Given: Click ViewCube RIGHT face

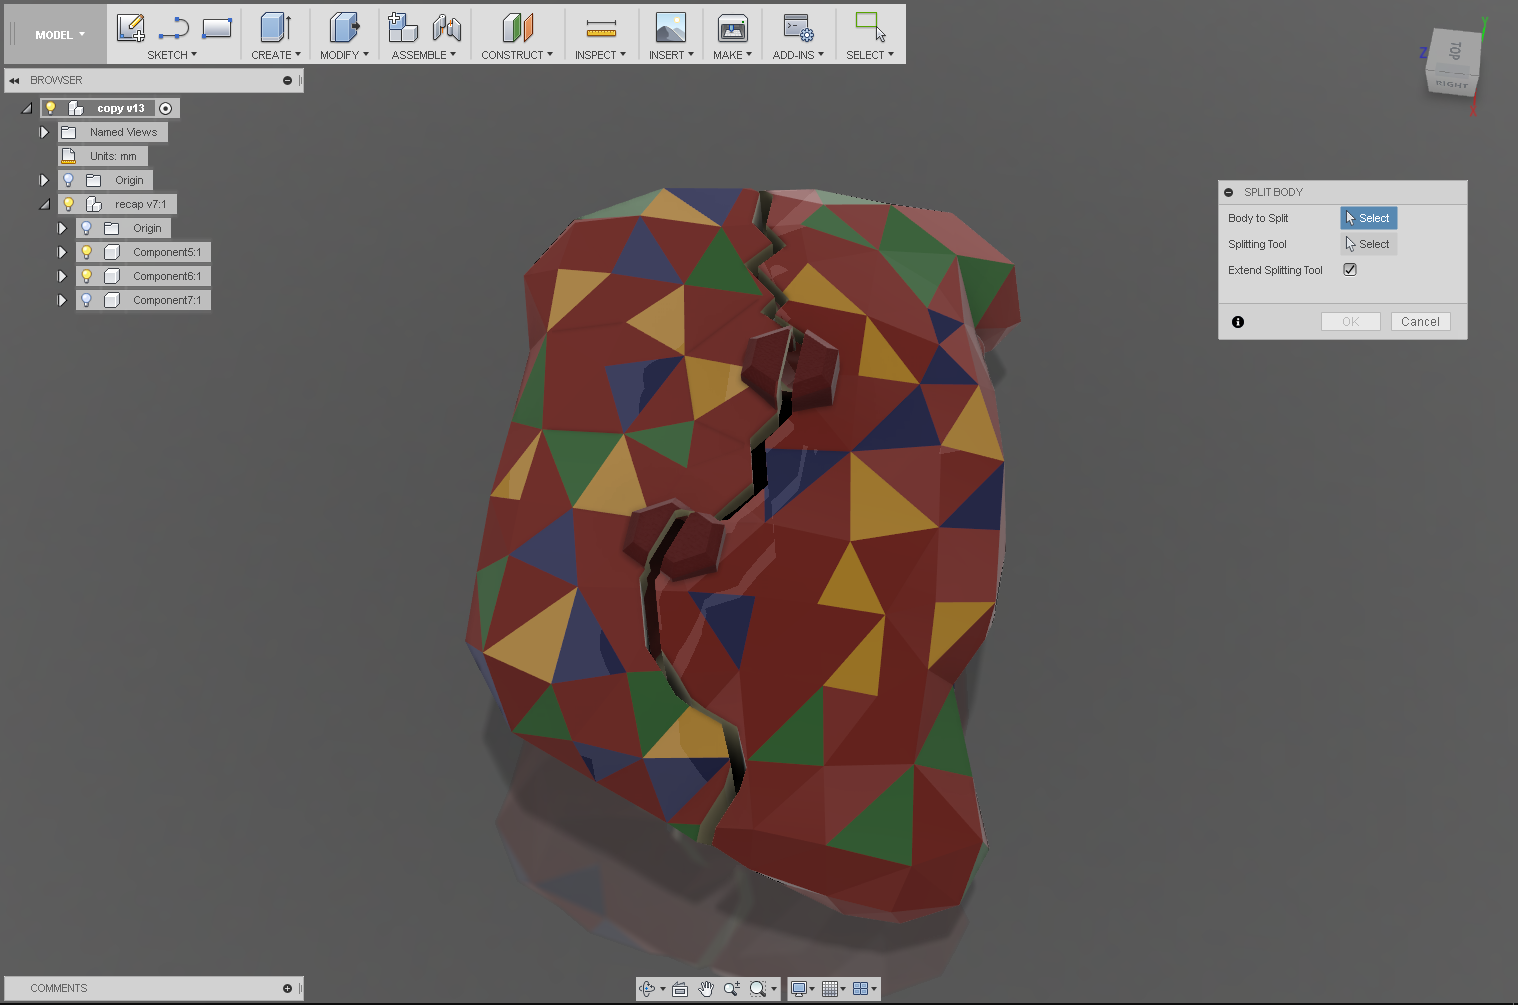Looking at the screenshot, I should pos(1451,85).
